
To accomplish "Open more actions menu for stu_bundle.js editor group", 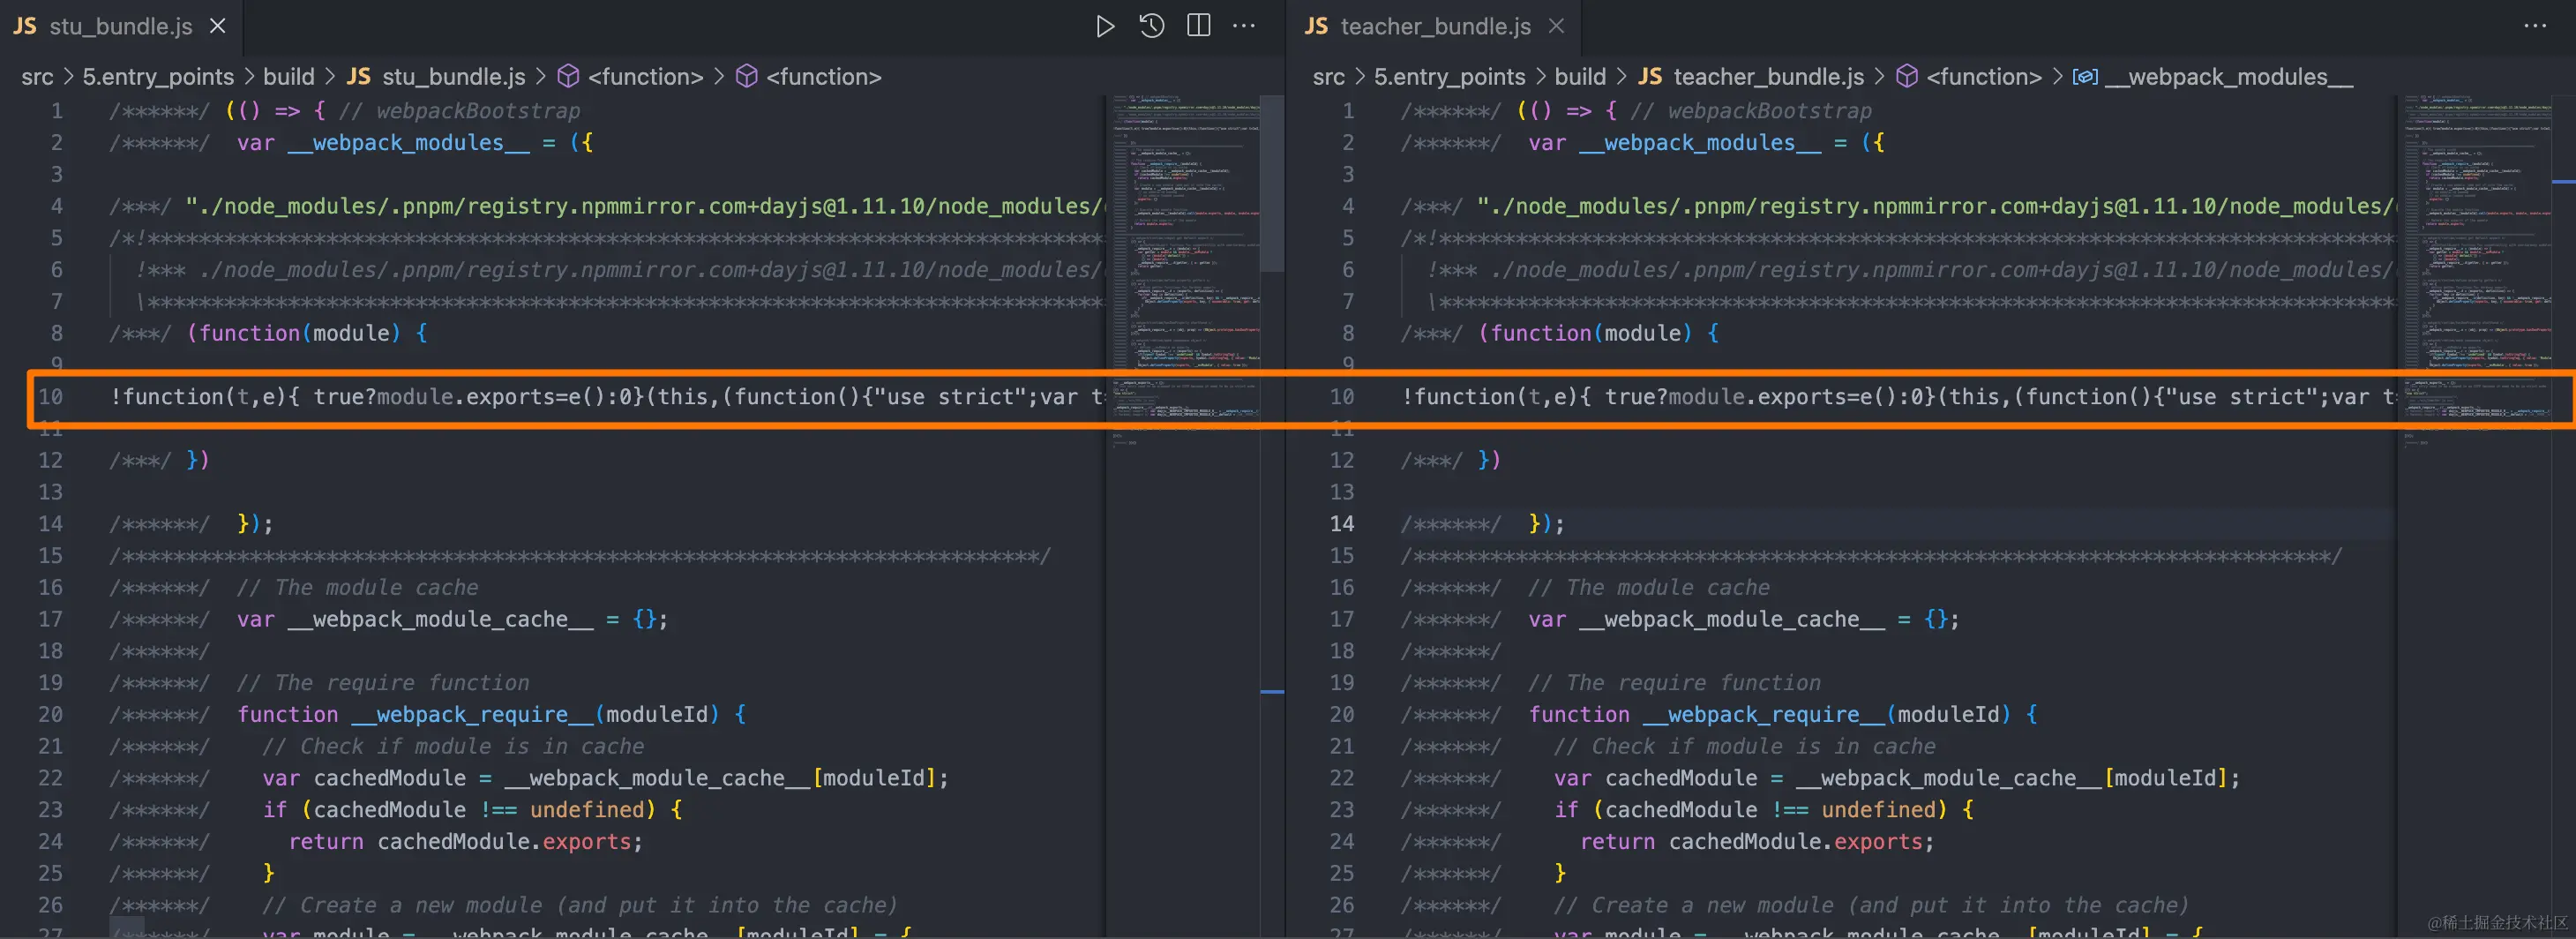I will 1244,26.
